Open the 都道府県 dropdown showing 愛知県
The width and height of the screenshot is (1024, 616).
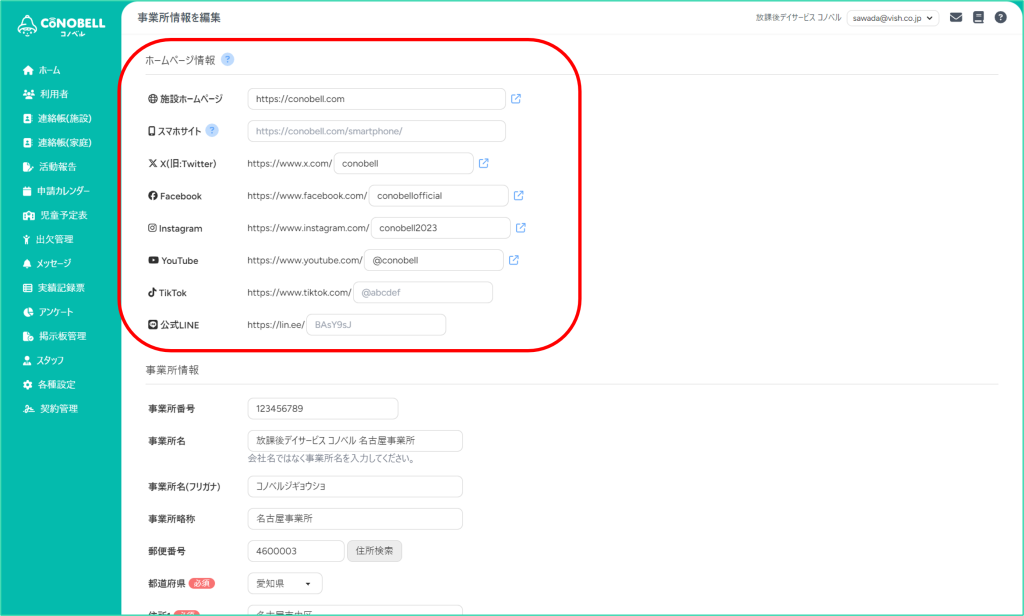(x=285, y=583)
